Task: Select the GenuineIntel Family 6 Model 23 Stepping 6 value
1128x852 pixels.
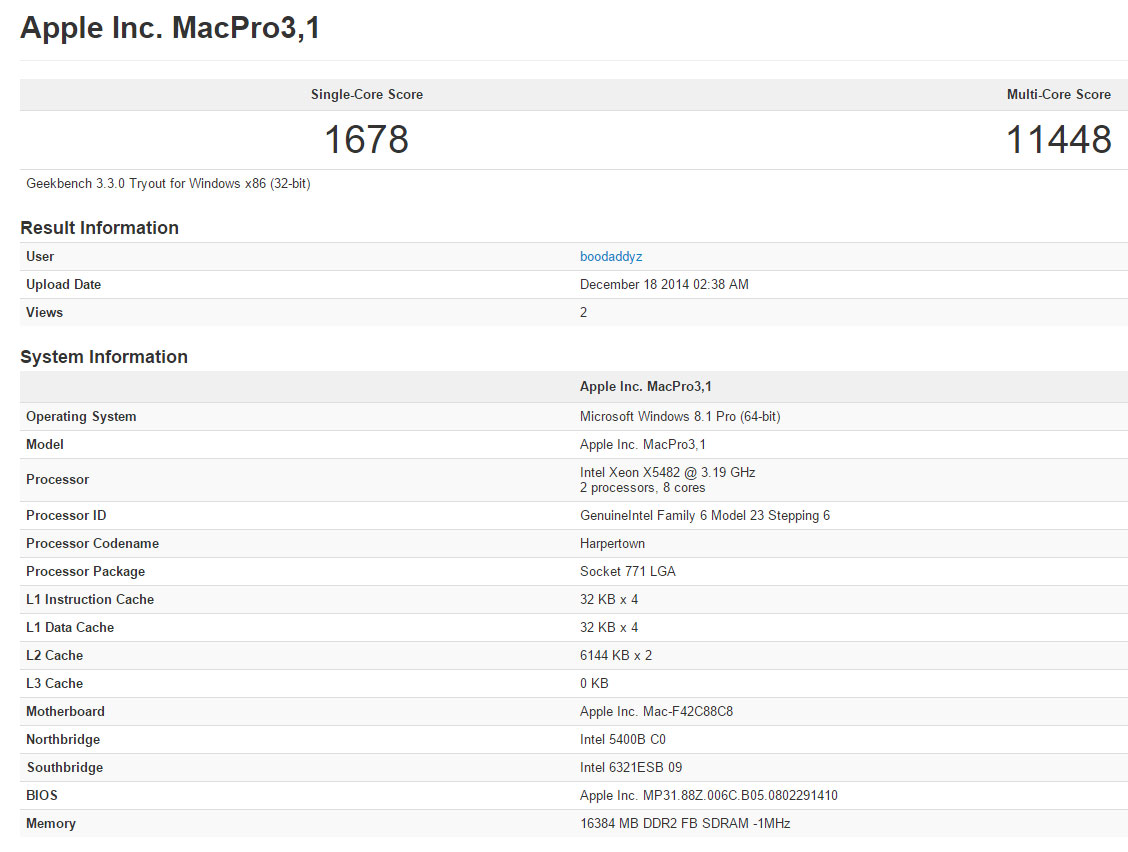Action: pyautogui.click(x=705, y=515)
